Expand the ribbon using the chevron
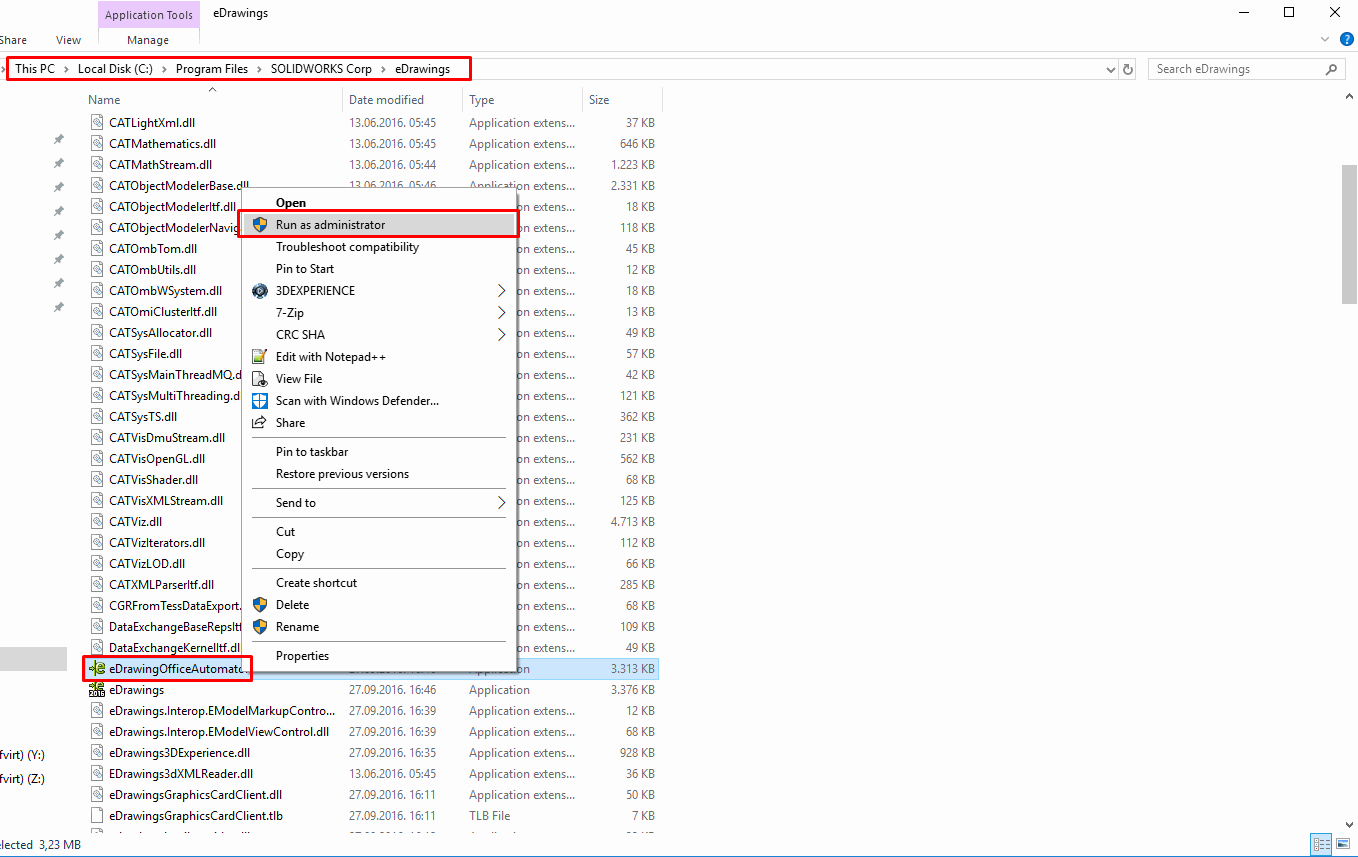Screen dimensions: 1358x857 coord(1326,40)
